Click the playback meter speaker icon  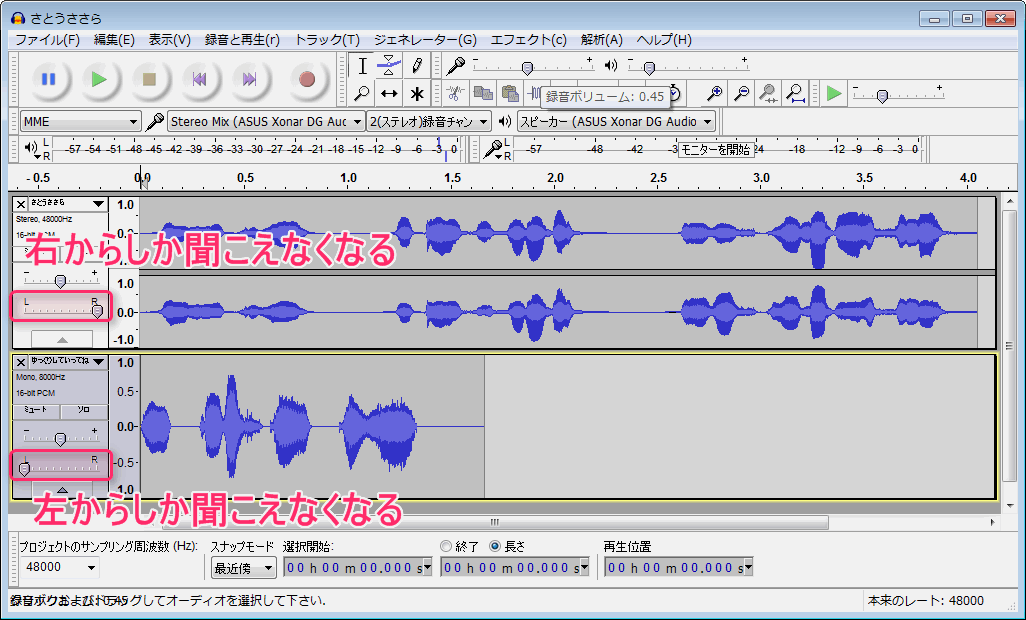pos(31,149)
